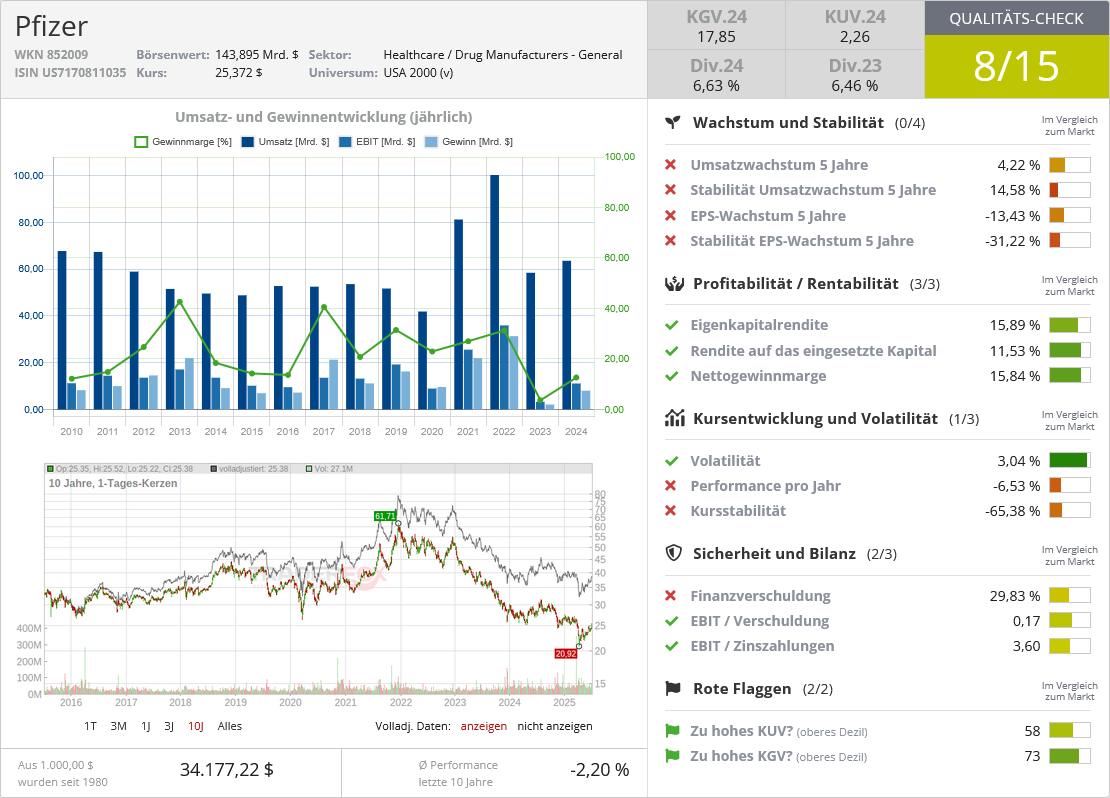
Task: Click the chart icon beside Kursentwicklung und Volatilität
Action: pyautogui.click(x=675, y=418)
